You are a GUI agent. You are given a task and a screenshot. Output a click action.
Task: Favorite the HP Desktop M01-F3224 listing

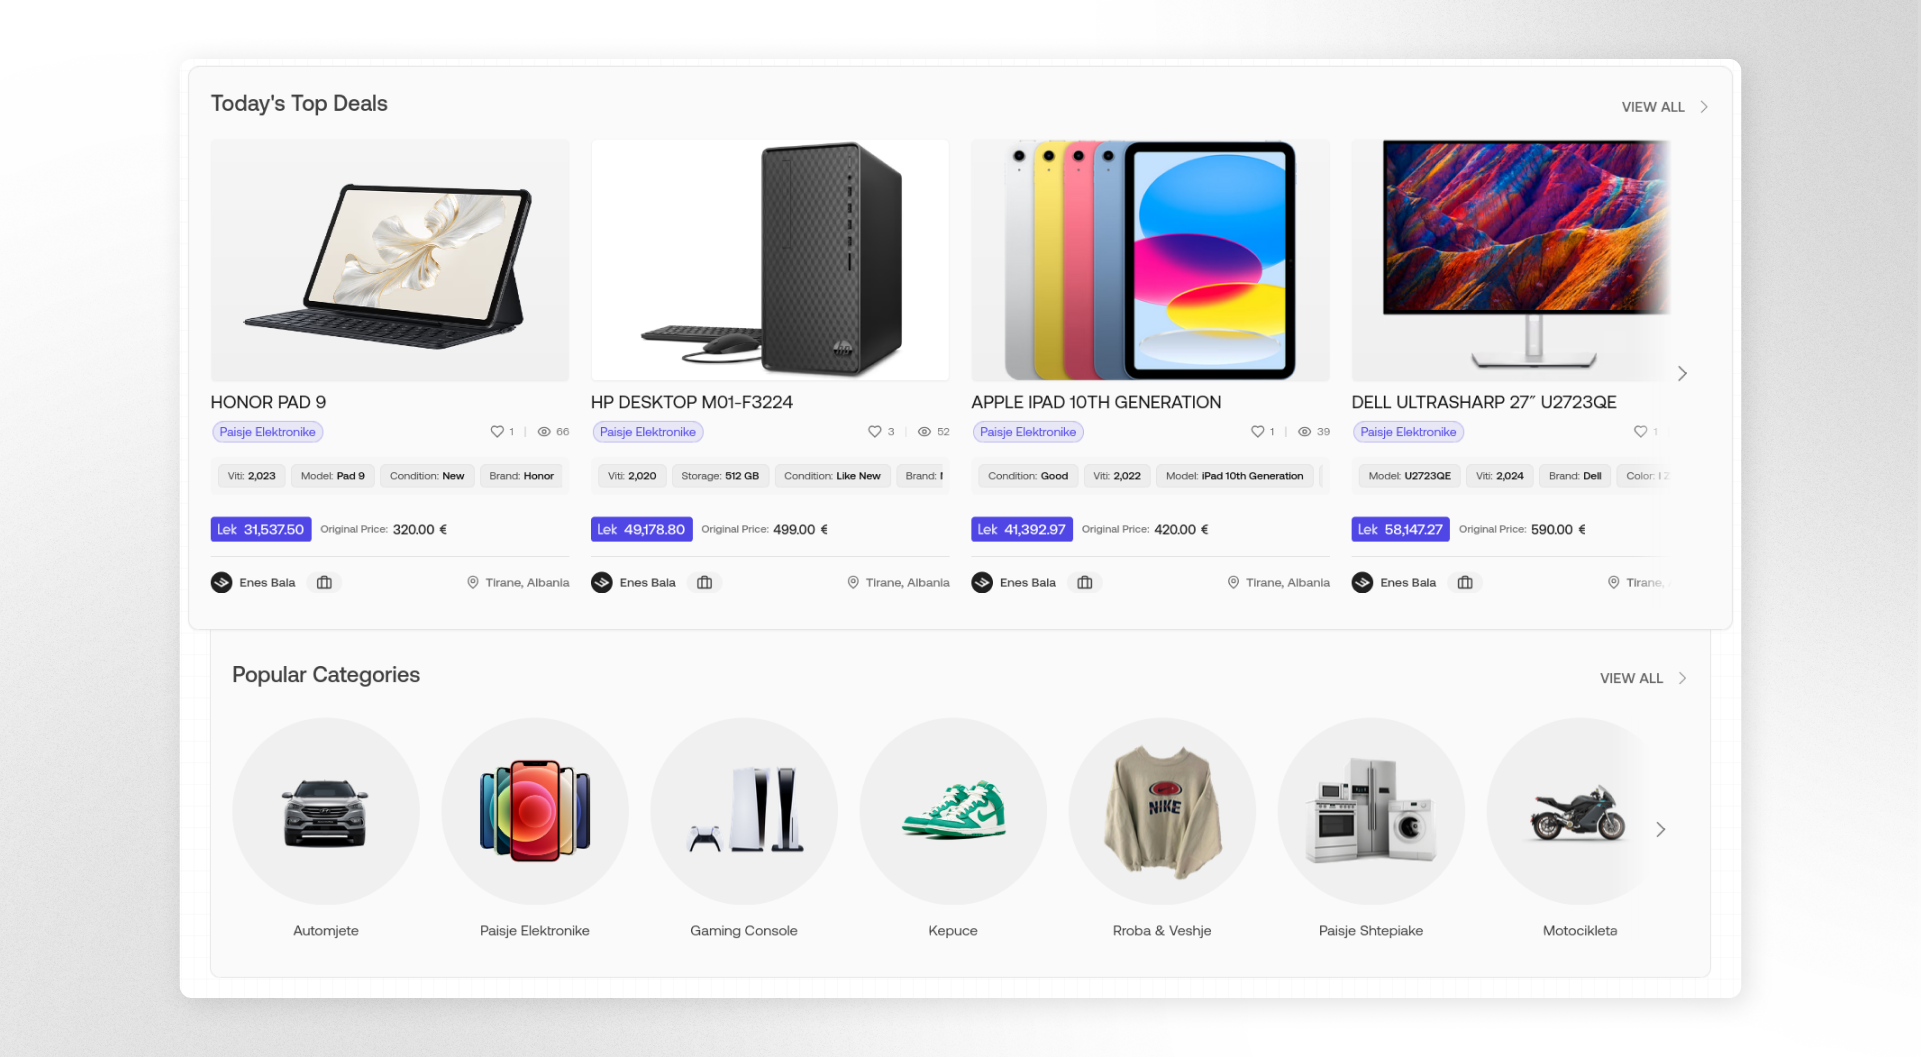875,432
